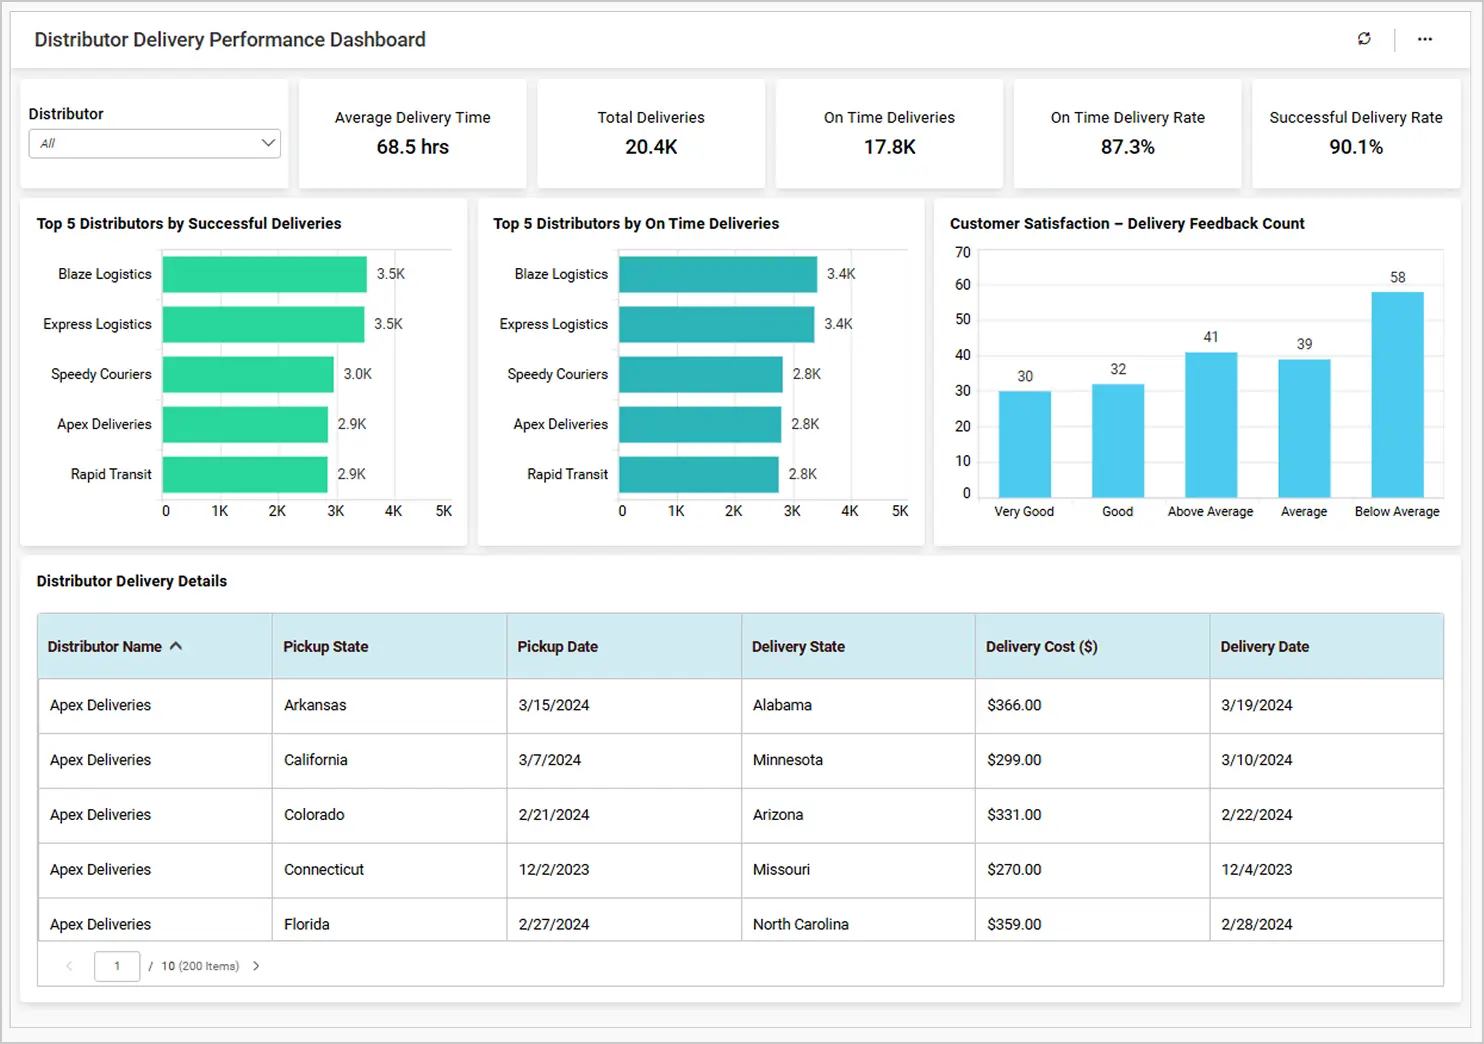Click the Distributor Delivery Performance Dashboard title
The height and width of the screenshot is (1044, 1484).
tap(230, 40)
